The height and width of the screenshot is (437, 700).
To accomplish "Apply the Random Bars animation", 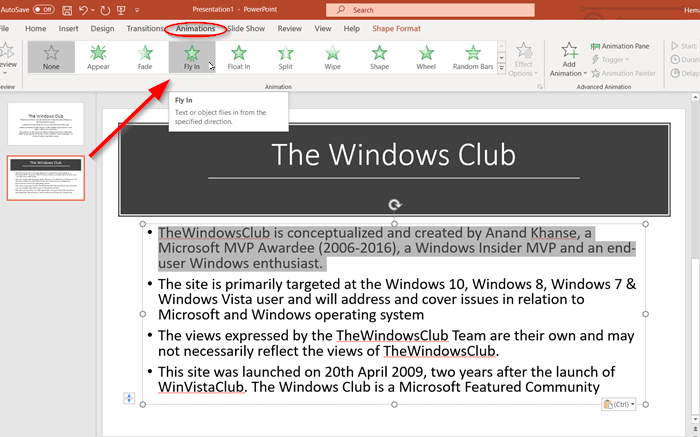I will click(472, 57).
